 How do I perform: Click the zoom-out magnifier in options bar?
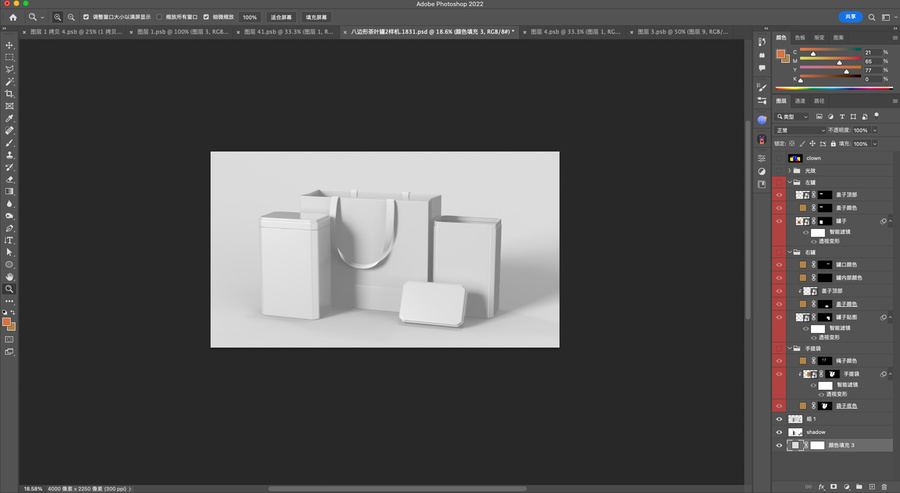point(71,17)
